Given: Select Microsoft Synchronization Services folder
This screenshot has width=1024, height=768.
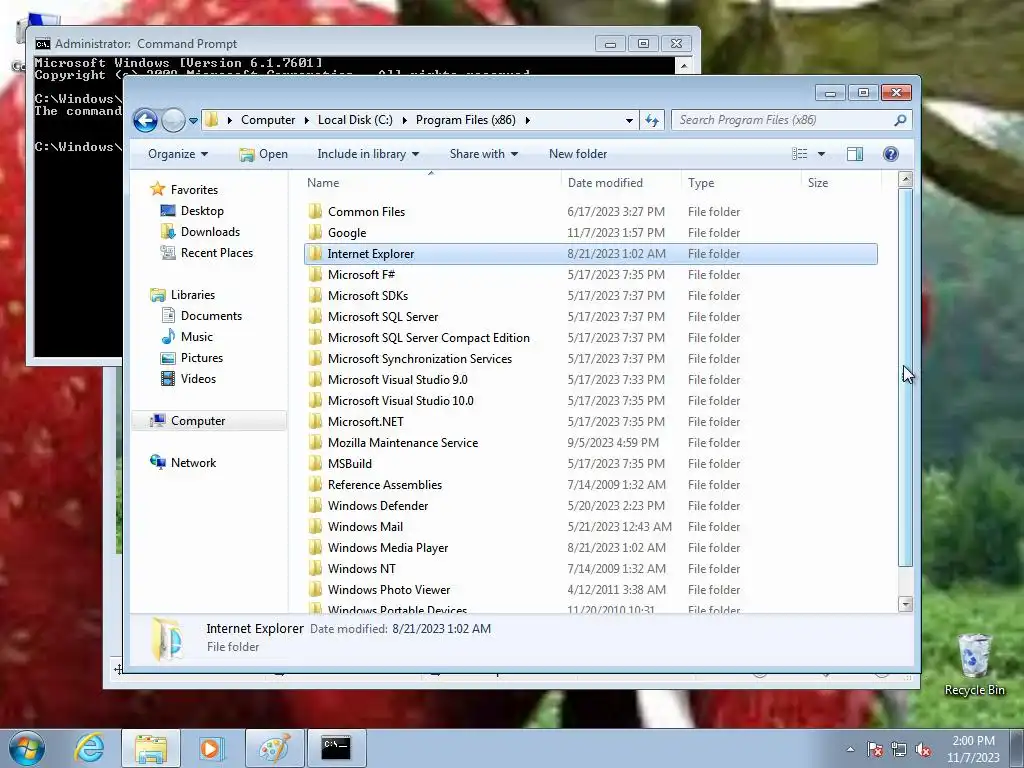Looking at the screenshot, I should pos(420,359).
